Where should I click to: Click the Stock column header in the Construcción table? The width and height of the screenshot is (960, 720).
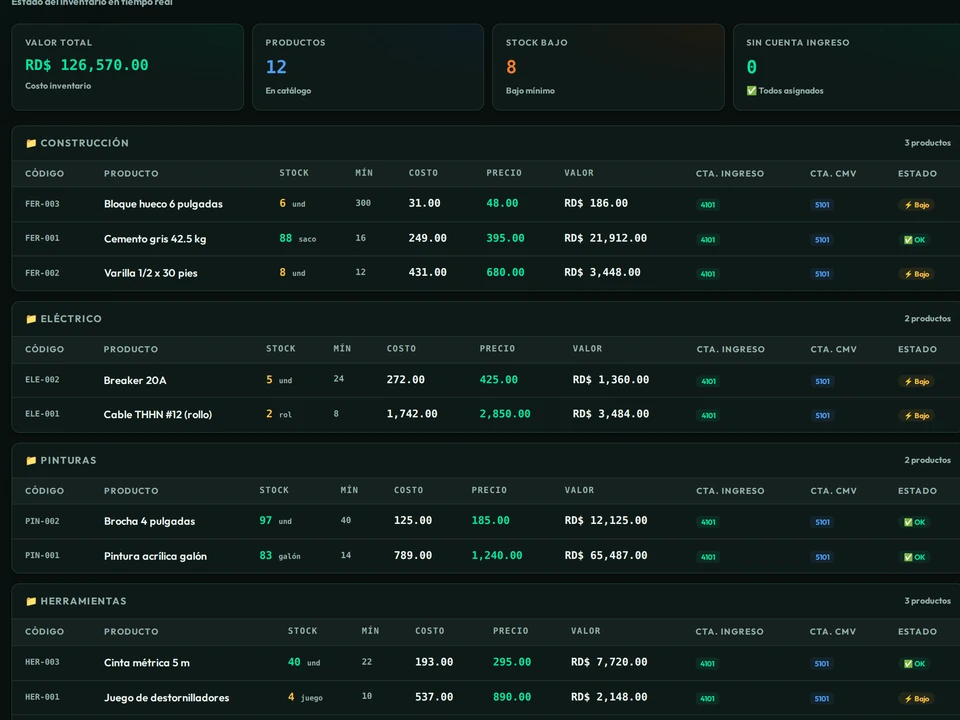click(294, 173)
